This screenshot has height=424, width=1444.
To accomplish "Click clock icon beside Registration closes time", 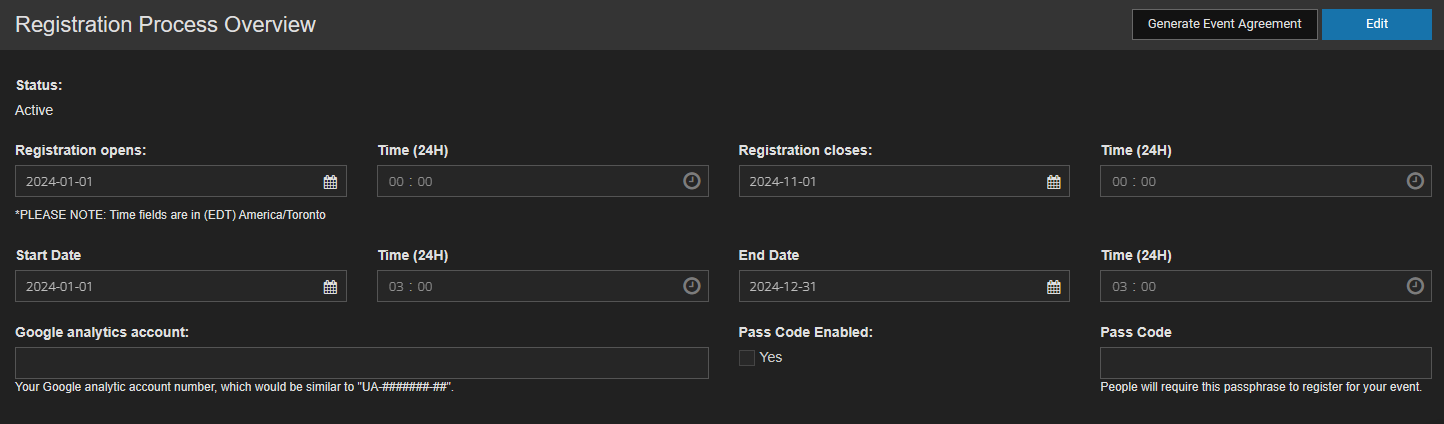I will [1414, 181].
